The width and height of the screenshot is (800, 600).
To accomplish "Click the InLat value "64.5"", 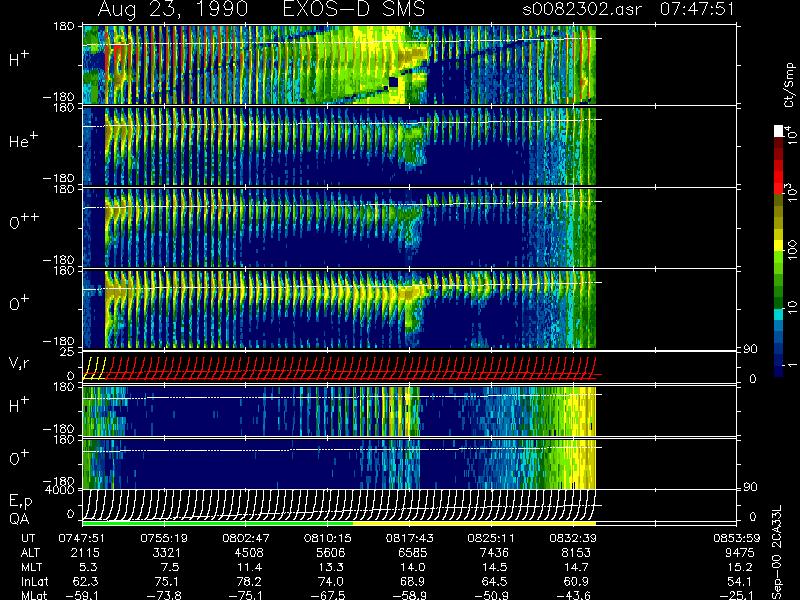I will coord(495,581).
